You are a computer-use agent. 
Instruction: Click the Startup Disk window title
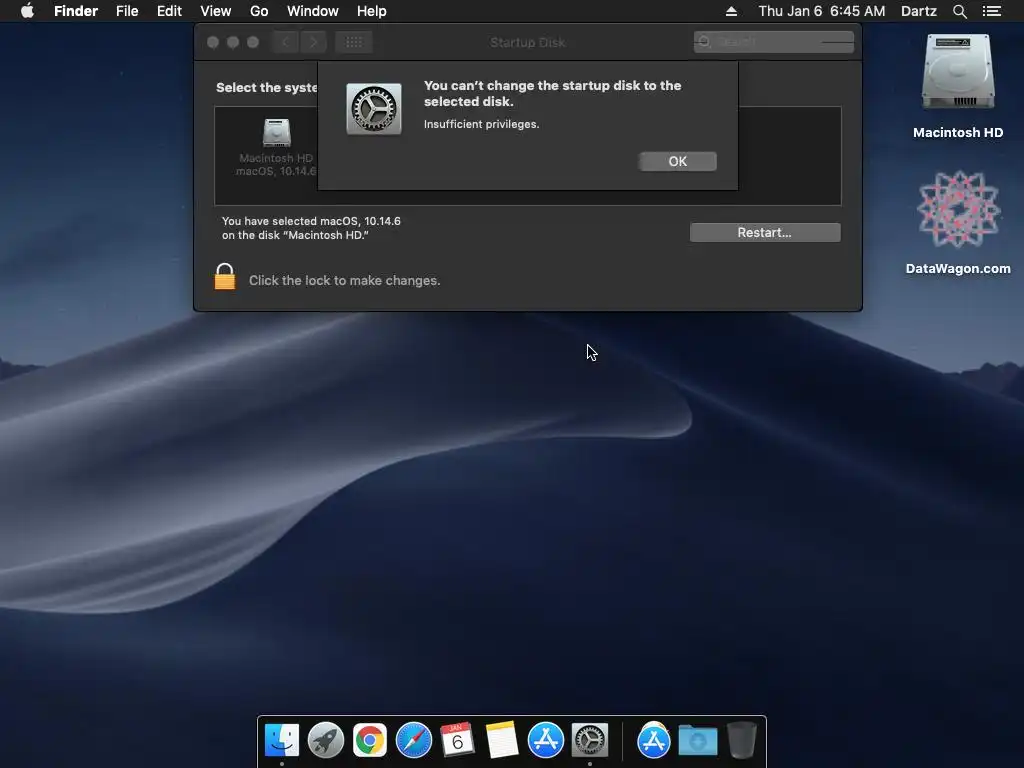click(528, 42)
